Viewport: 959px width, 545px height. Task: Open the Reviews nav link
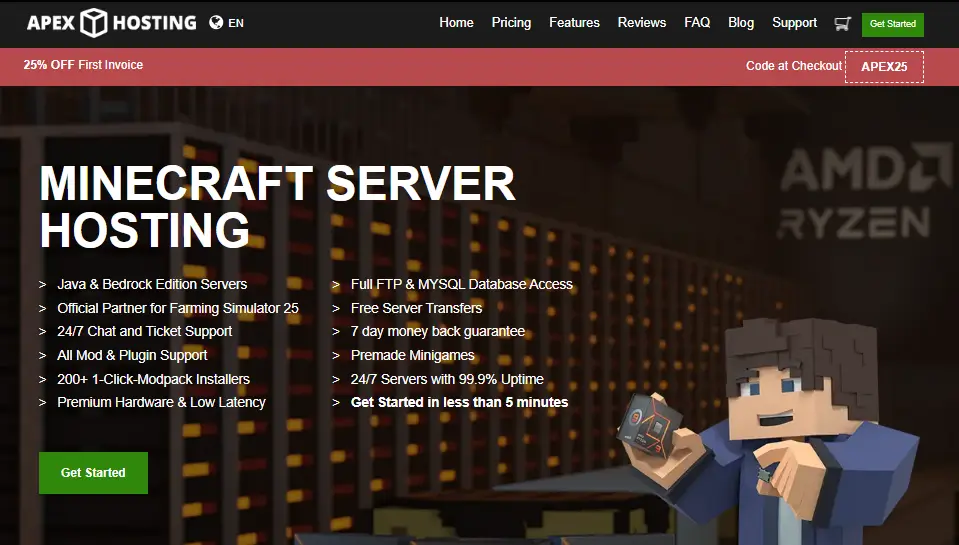[642, 23]
